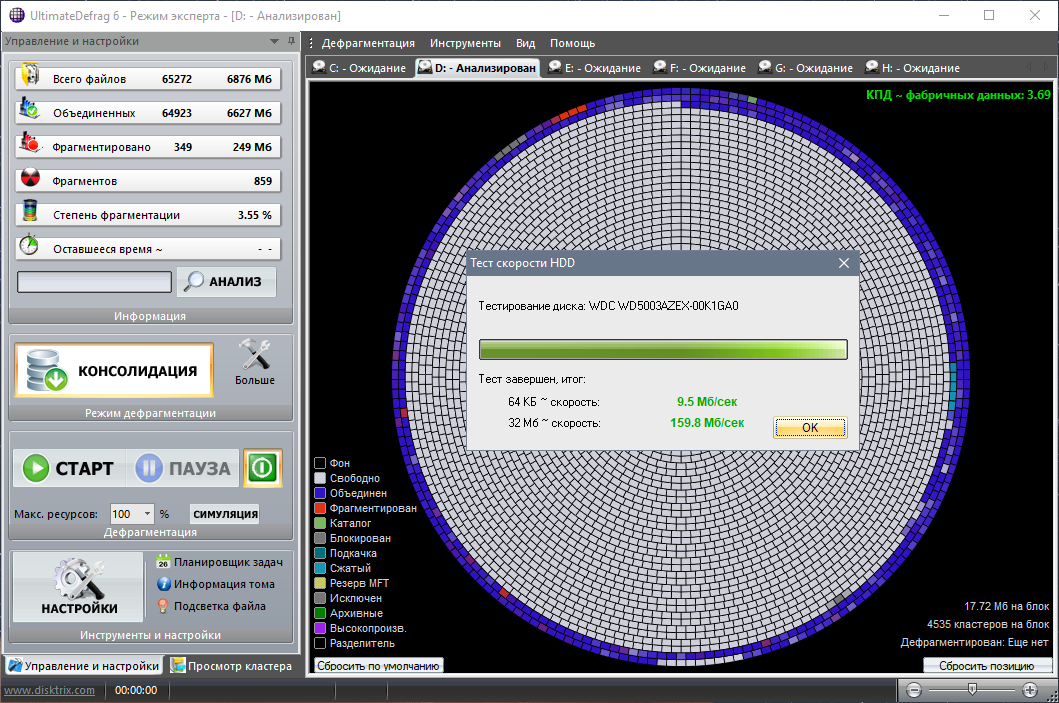Switch to the C: - Ожидание drive tab
Screen dimensions: 1059x703
click(358, 68)
